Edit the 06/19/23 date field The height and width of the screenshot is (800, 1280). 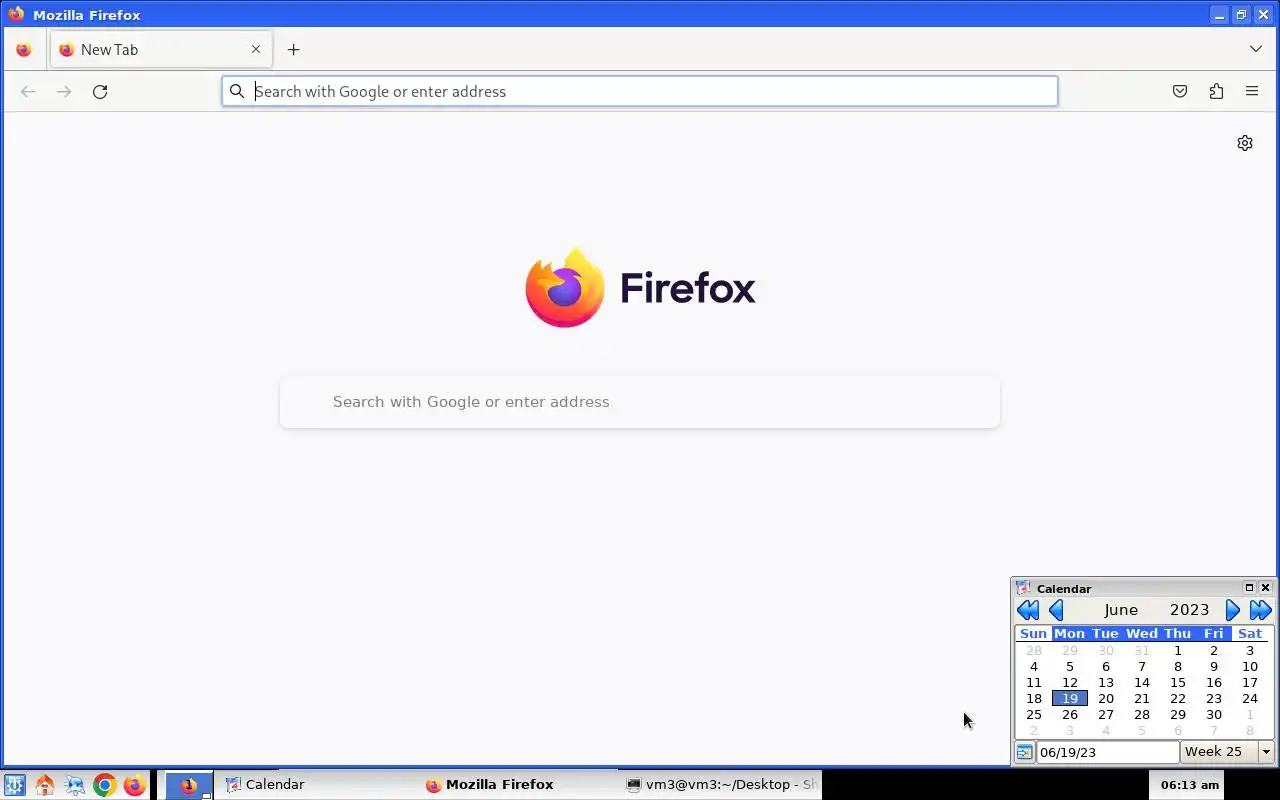pos(1108,752)
